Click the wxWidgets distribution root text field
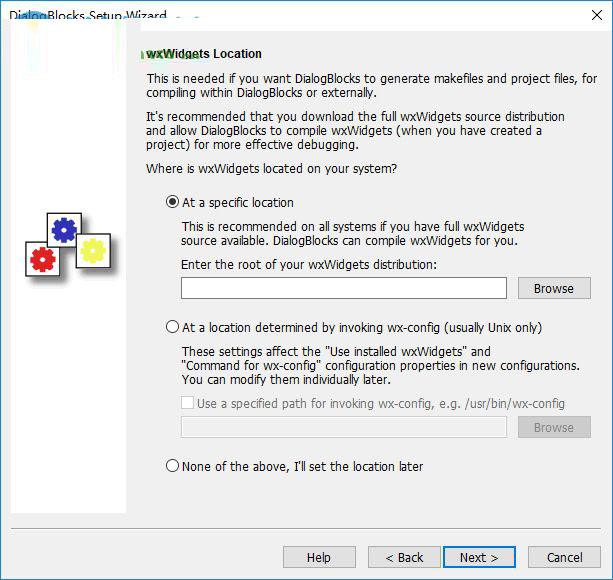 [x=344, y=288]
